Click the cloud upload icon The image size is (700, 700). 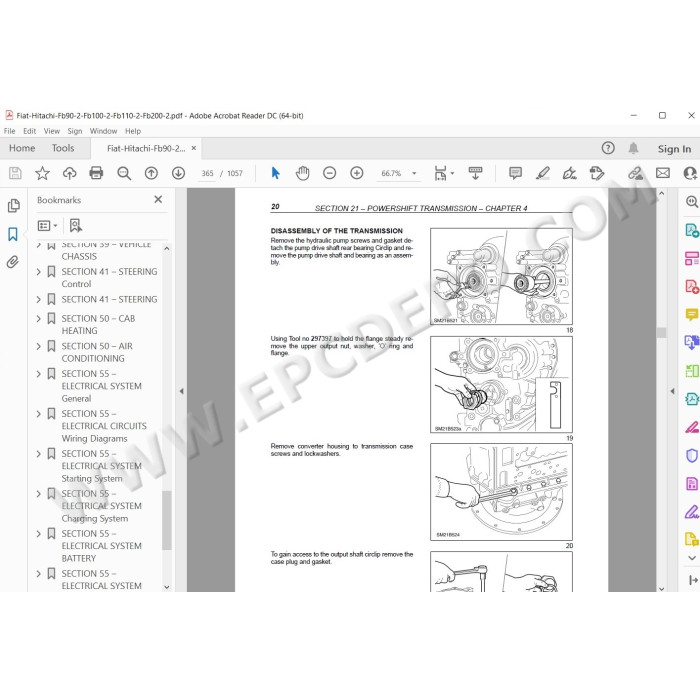point(69,173)
